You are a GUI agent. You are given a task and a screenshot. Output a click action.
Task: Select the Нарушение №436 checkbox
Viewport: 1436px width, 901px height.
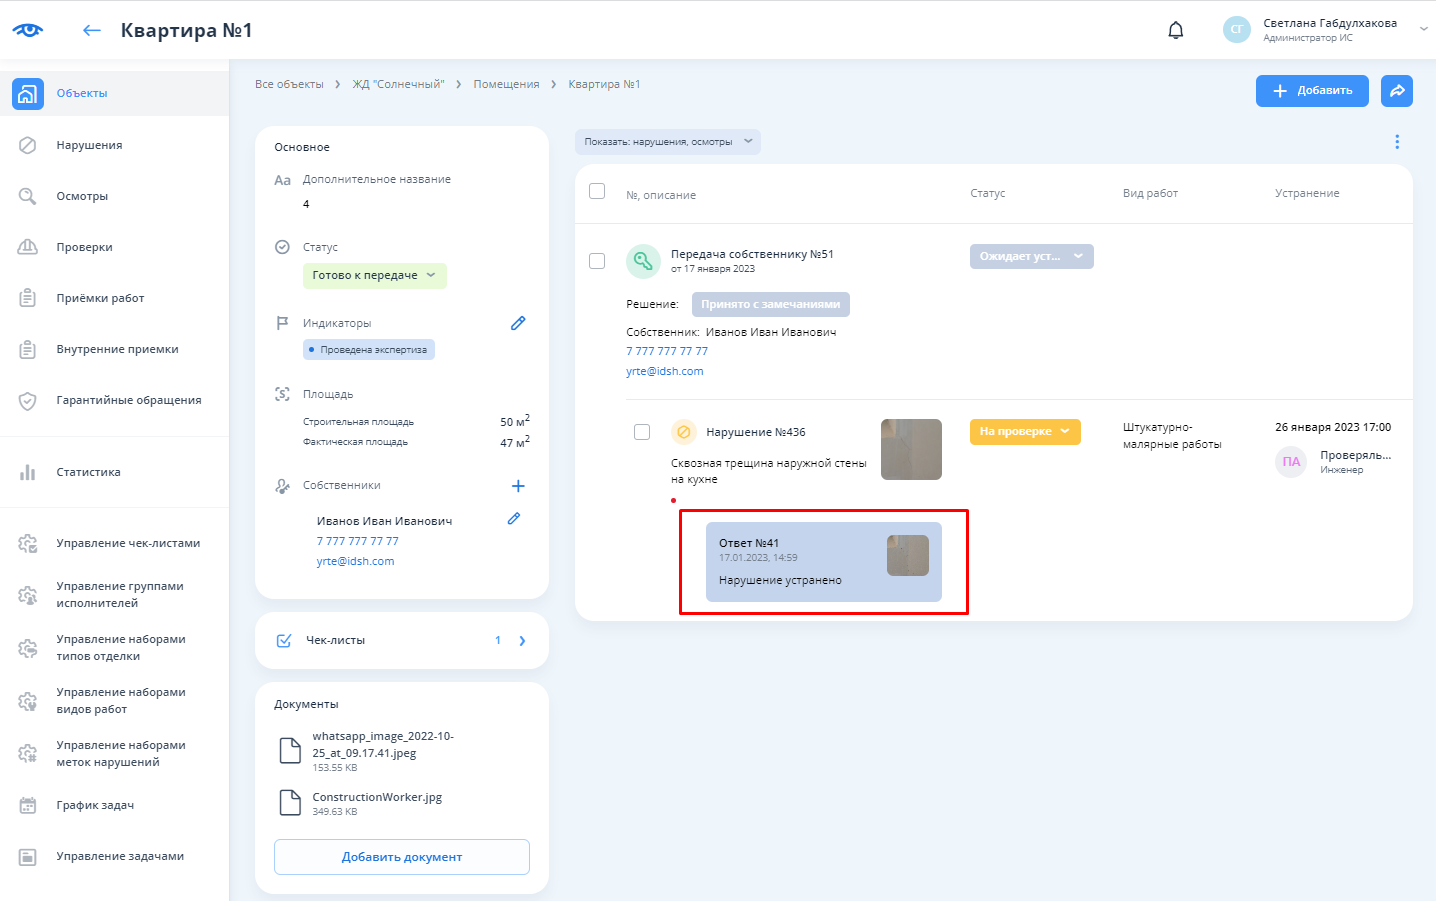[x=642, y=432]
